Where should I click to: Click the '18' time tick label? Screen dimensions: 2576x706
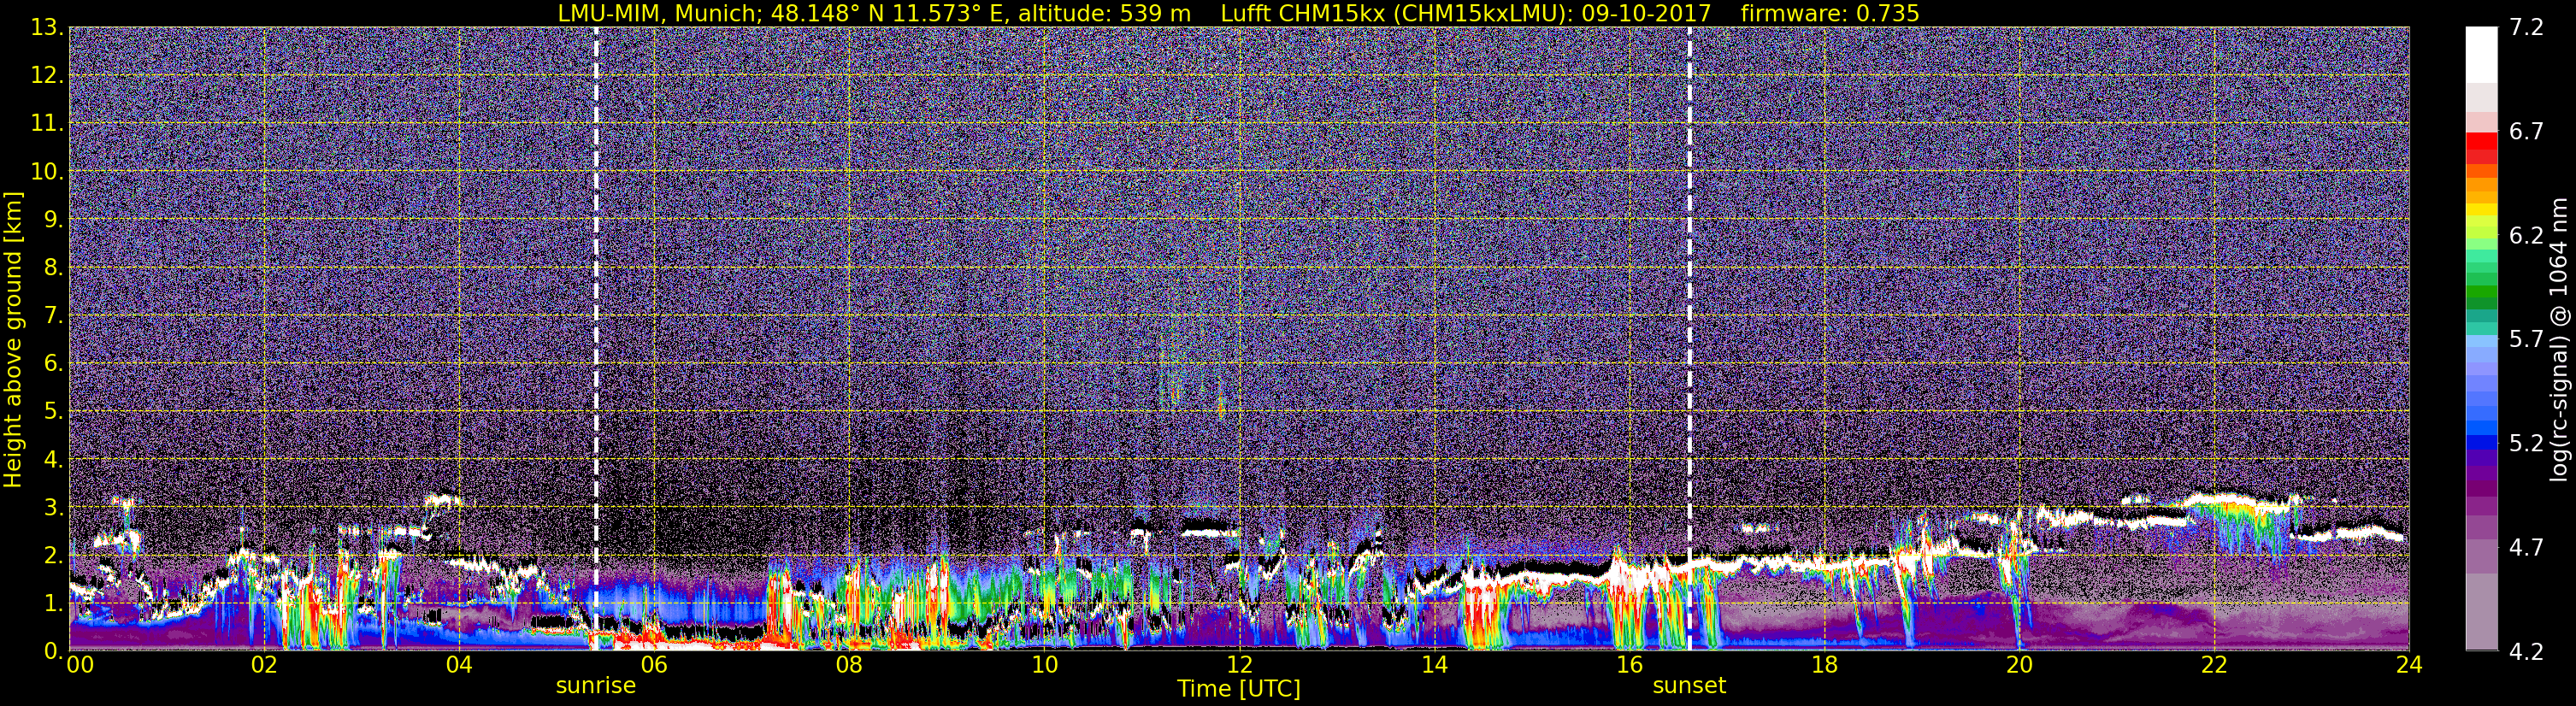click(x=1824, y=665)
